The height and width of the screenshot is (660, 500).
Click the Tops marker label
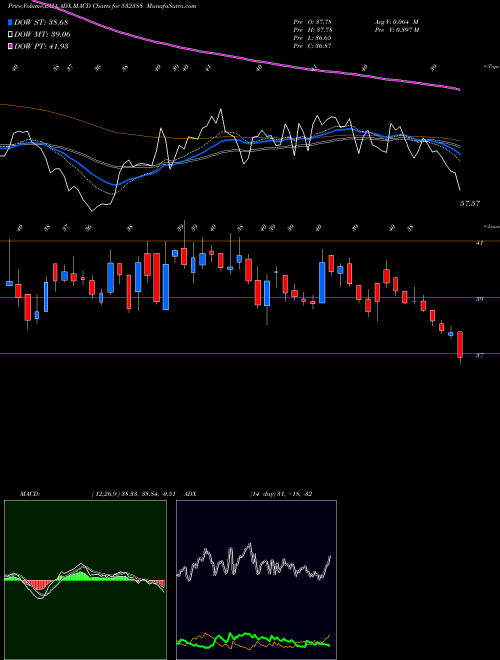point(491,67)
